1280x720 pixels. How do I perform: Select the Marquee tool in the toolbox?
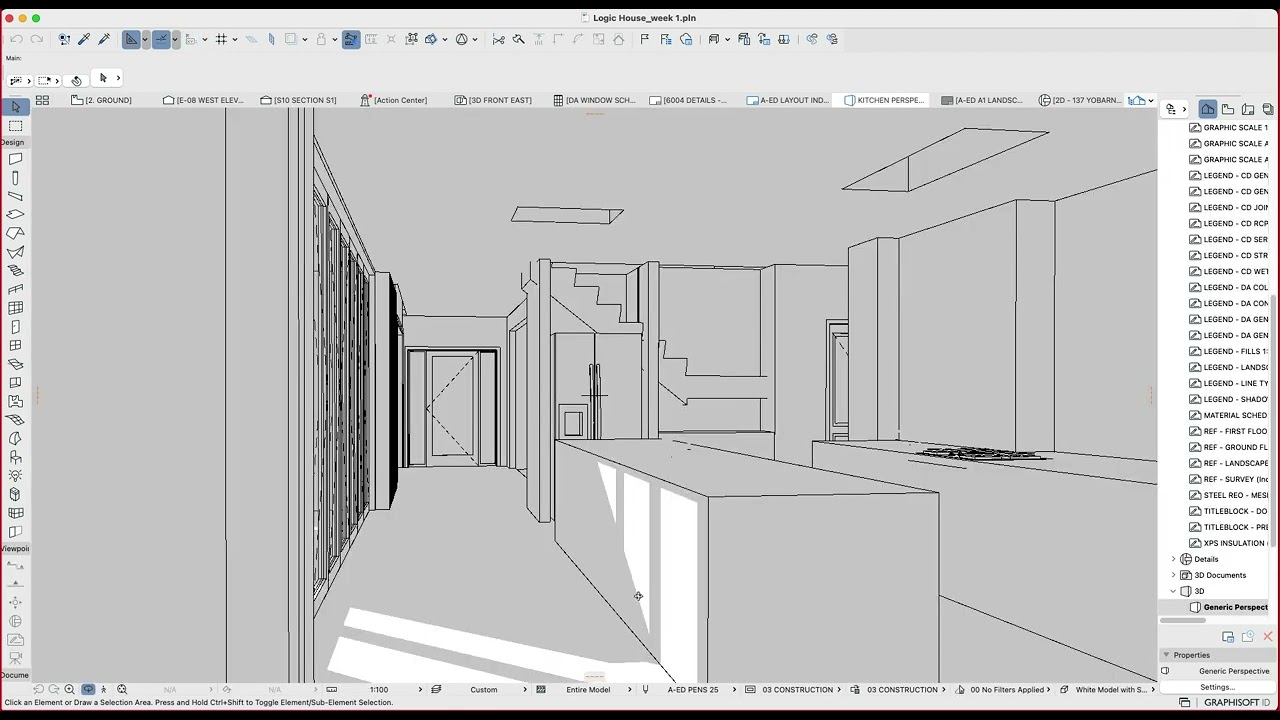[x=15, y=126]
